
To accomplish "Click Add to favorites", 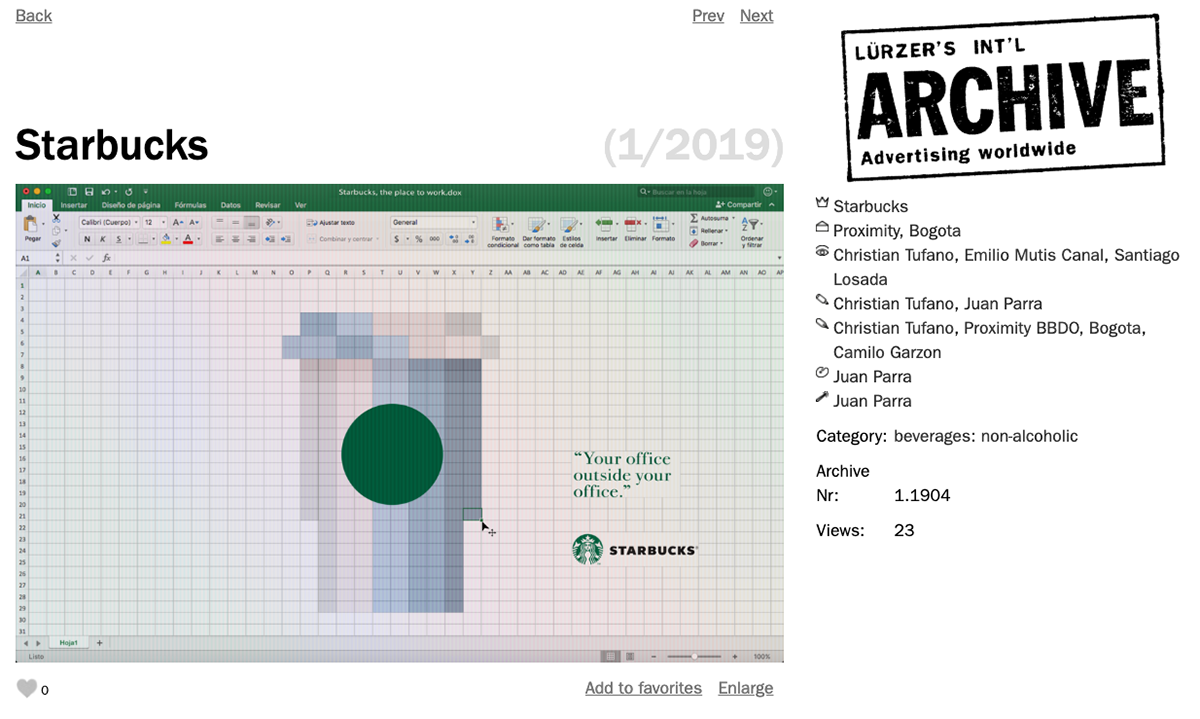I will tap(643, 688).
